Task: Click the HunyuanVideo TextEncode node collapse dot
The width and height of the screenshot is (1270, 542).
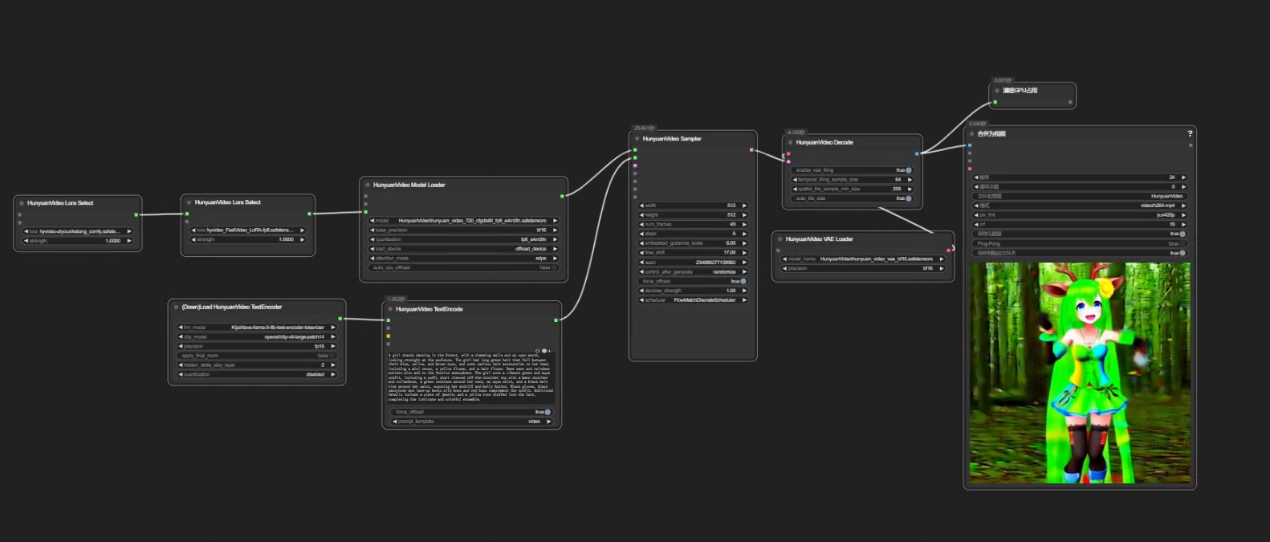Action: pyautogui.click(x=390, y=309)
